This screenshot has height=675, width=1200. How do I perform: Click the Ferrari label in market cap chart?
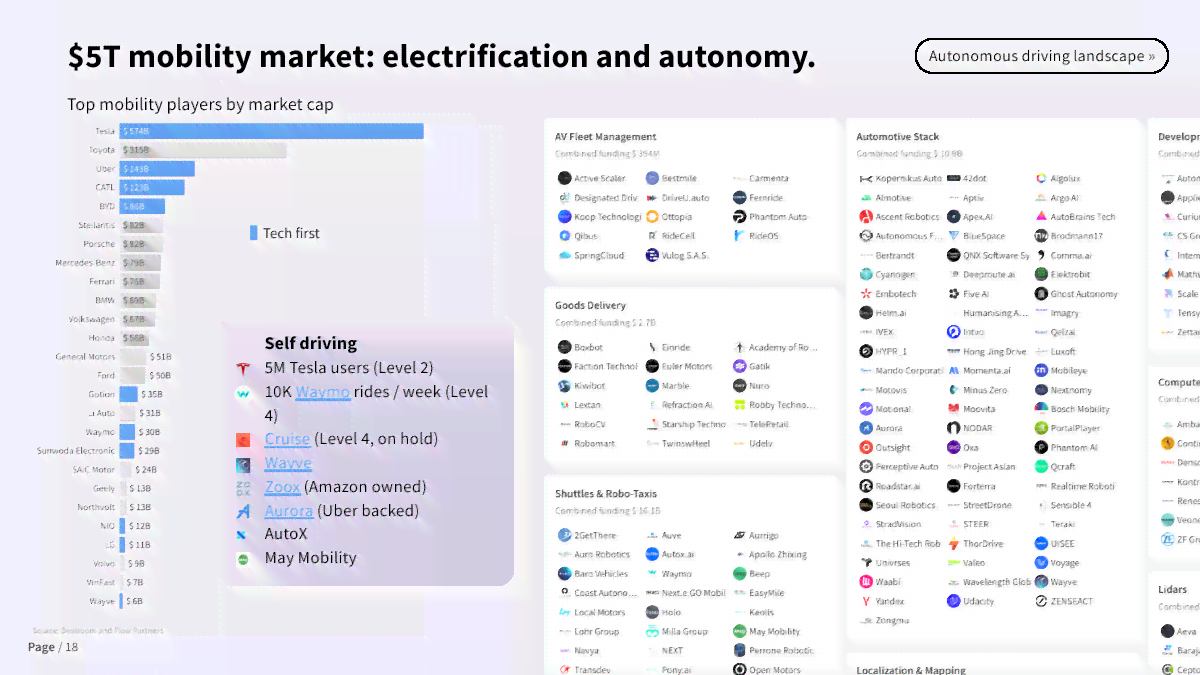[x=101, y=281]
